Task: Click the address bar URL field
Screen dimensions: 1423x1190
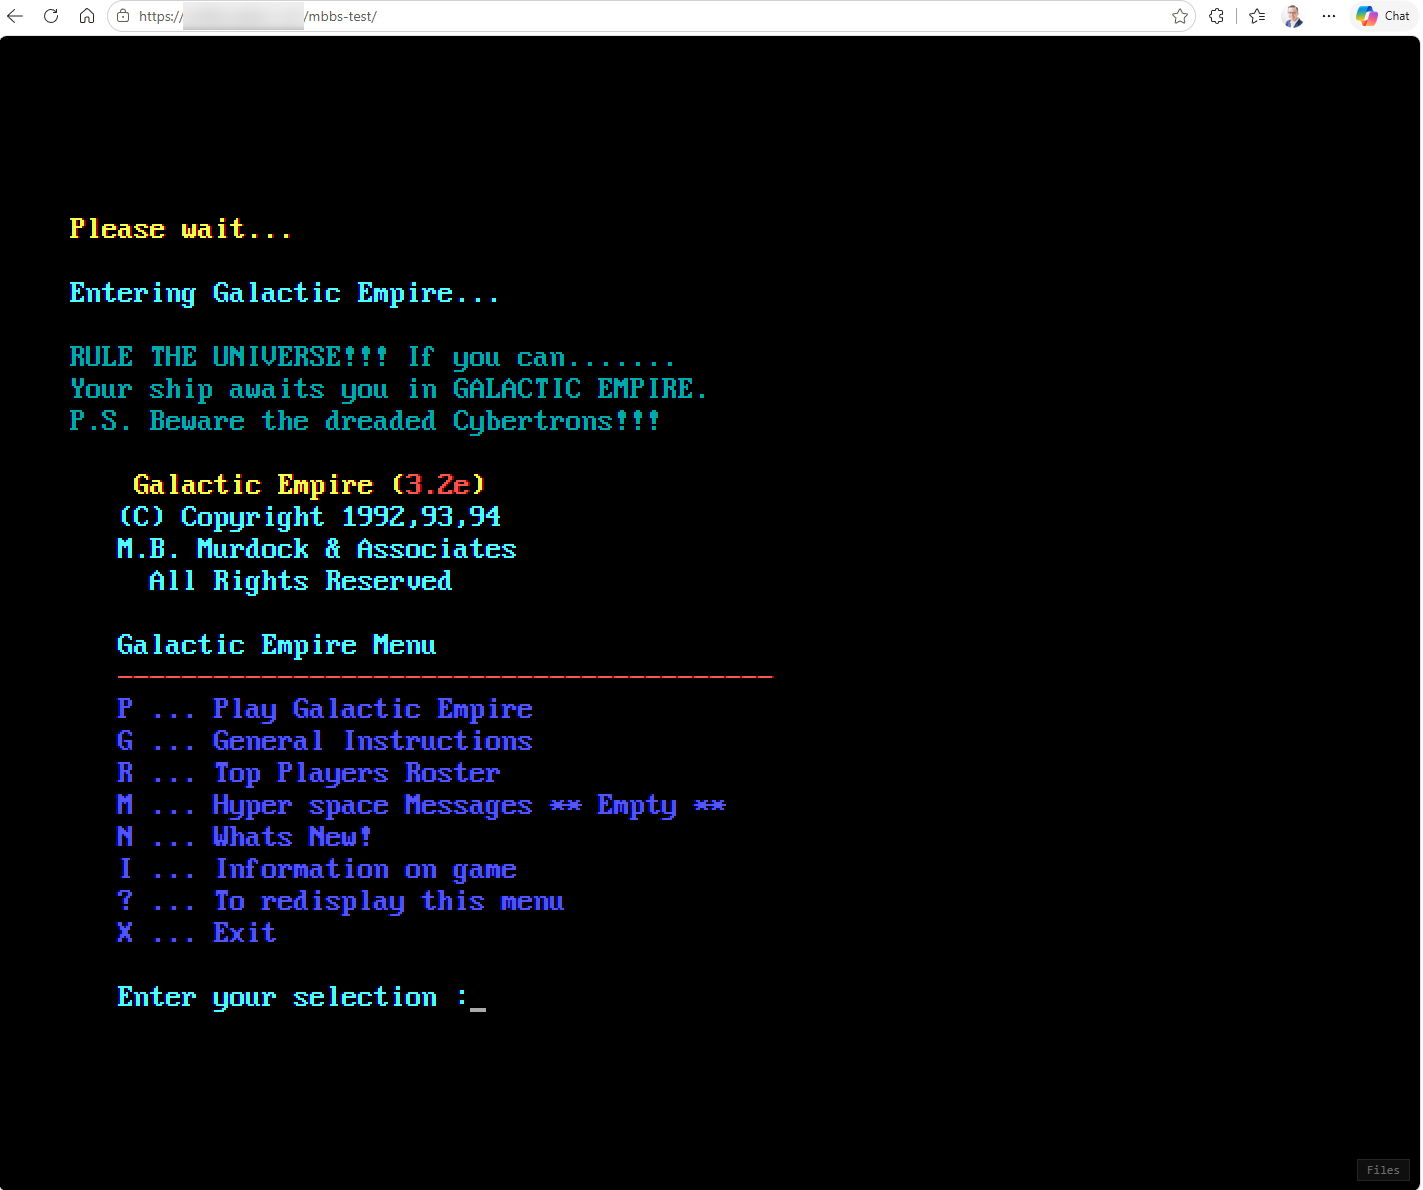Action: [650, 16]
